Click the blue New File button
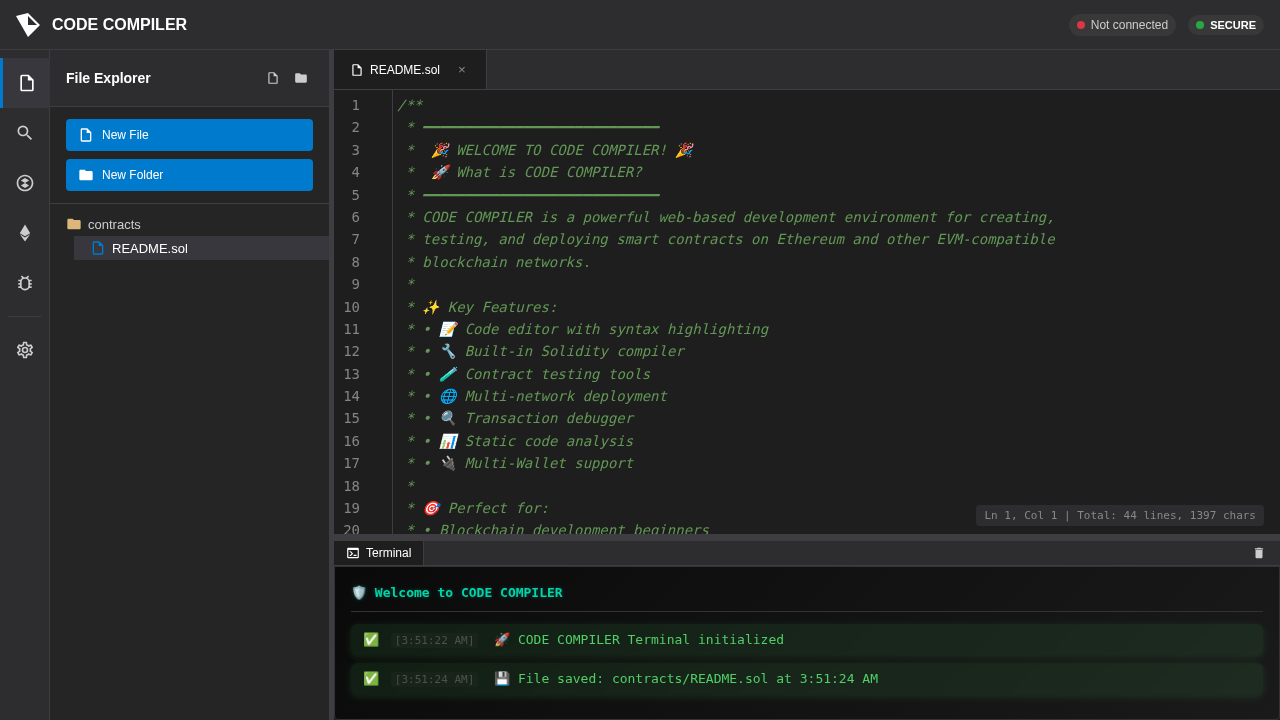1280x720 pixels. [189, 135]
